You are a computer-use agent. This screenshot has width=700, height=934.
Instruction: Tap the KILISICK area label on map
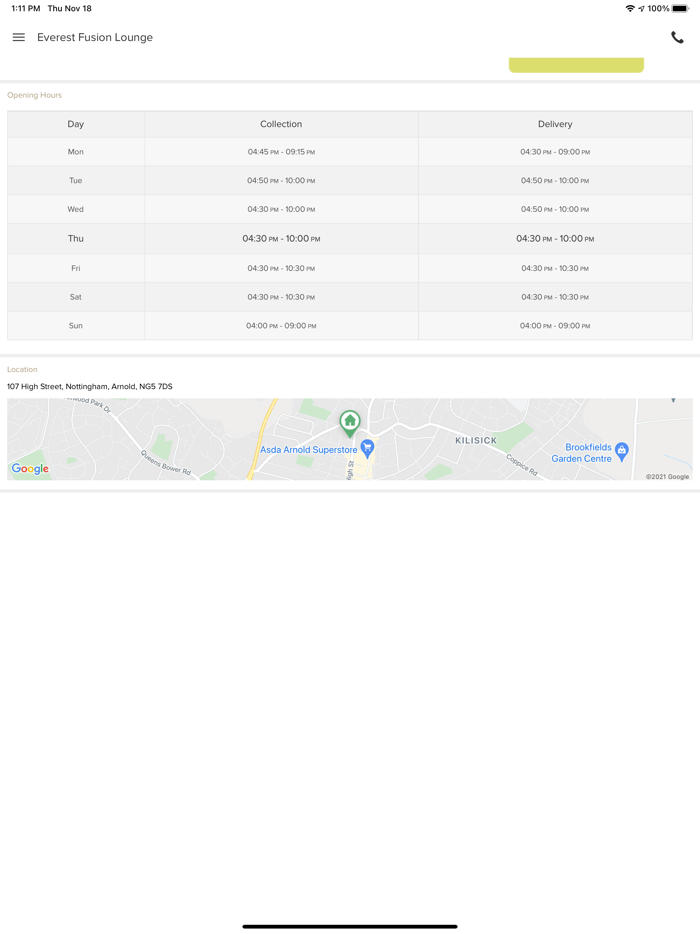[x=476, y=440]
